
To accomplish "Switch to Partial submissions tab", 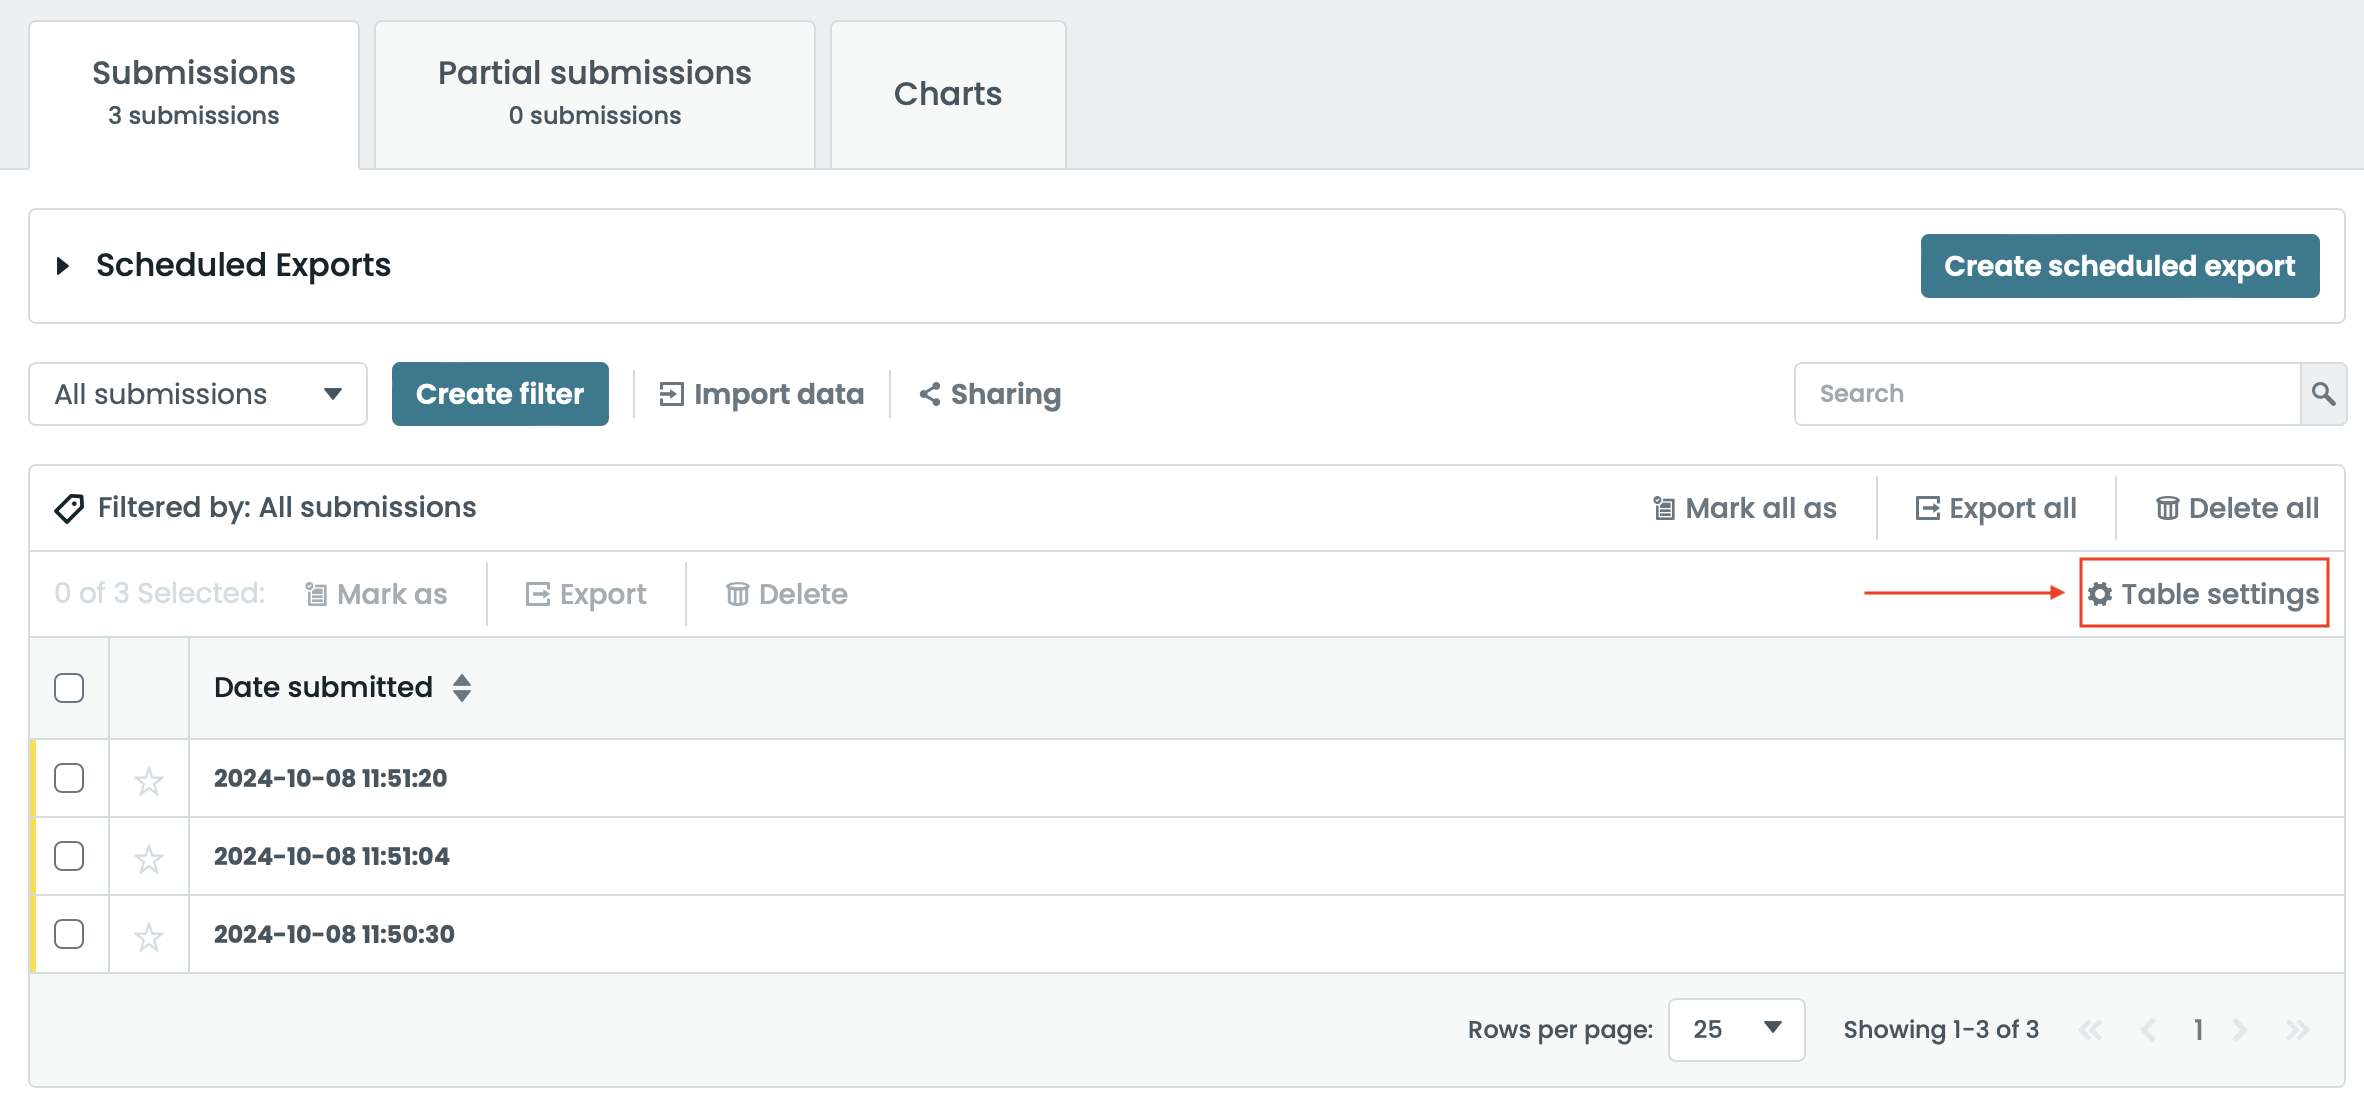I will coord(594,94).
